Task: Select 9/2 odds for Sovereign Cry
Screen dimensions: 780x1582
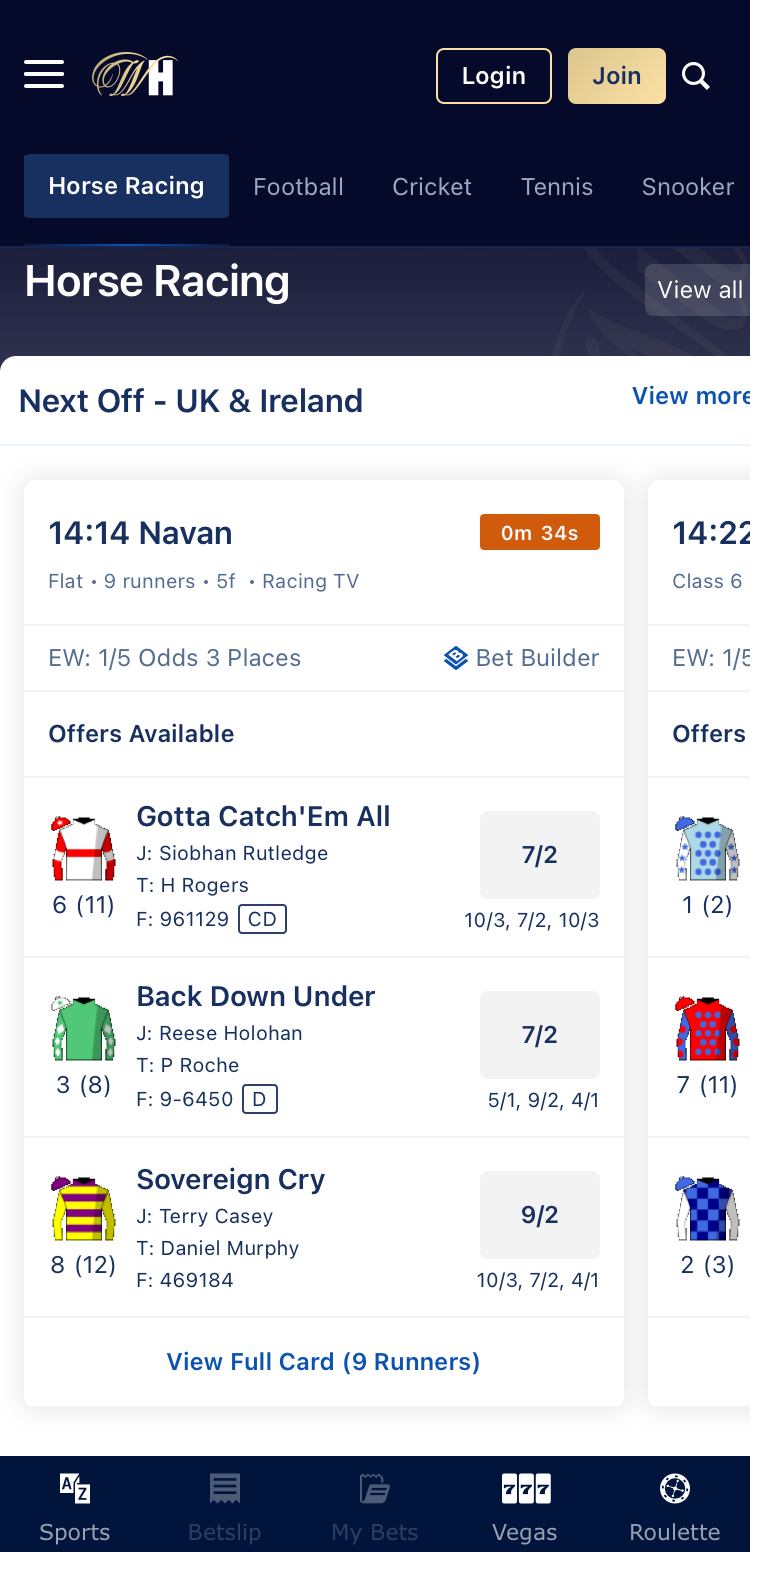Action: tap(540, 1215)
